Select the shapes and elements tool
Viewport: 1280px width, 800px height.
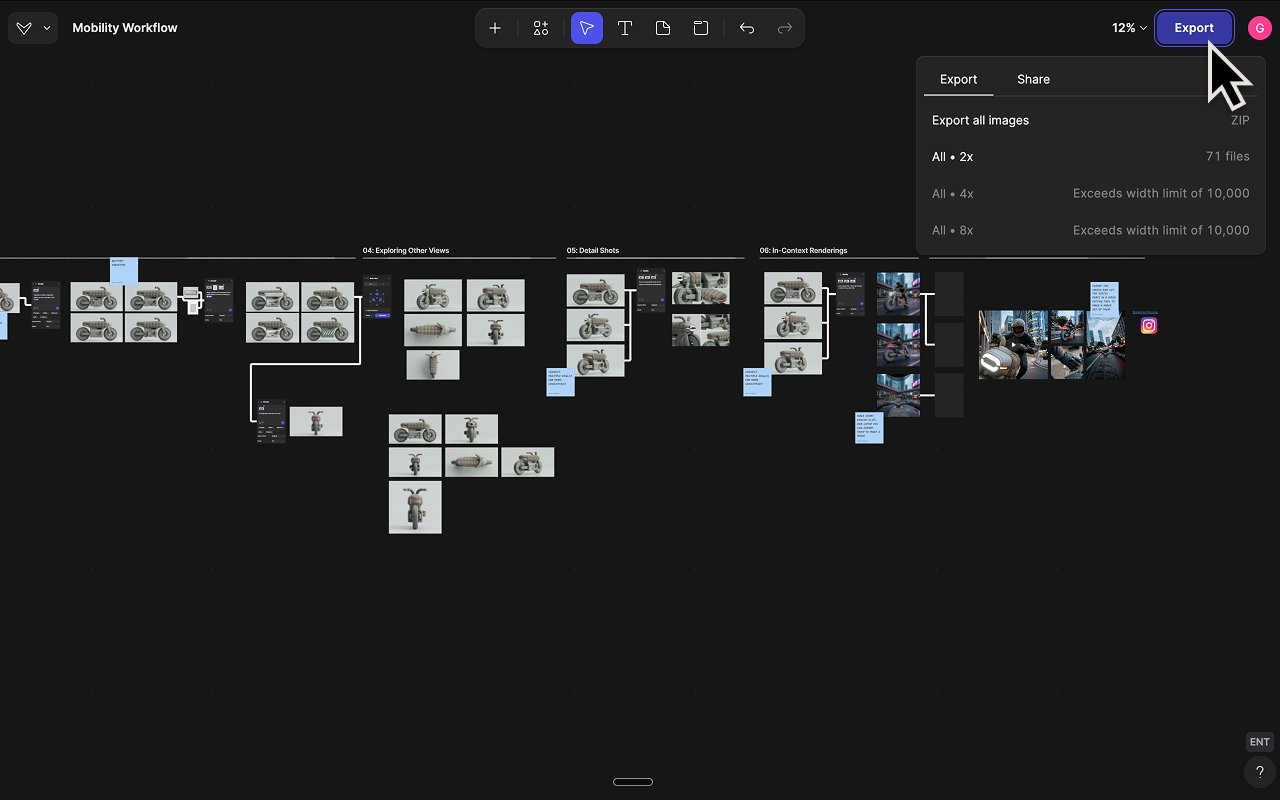click(541, 28)
